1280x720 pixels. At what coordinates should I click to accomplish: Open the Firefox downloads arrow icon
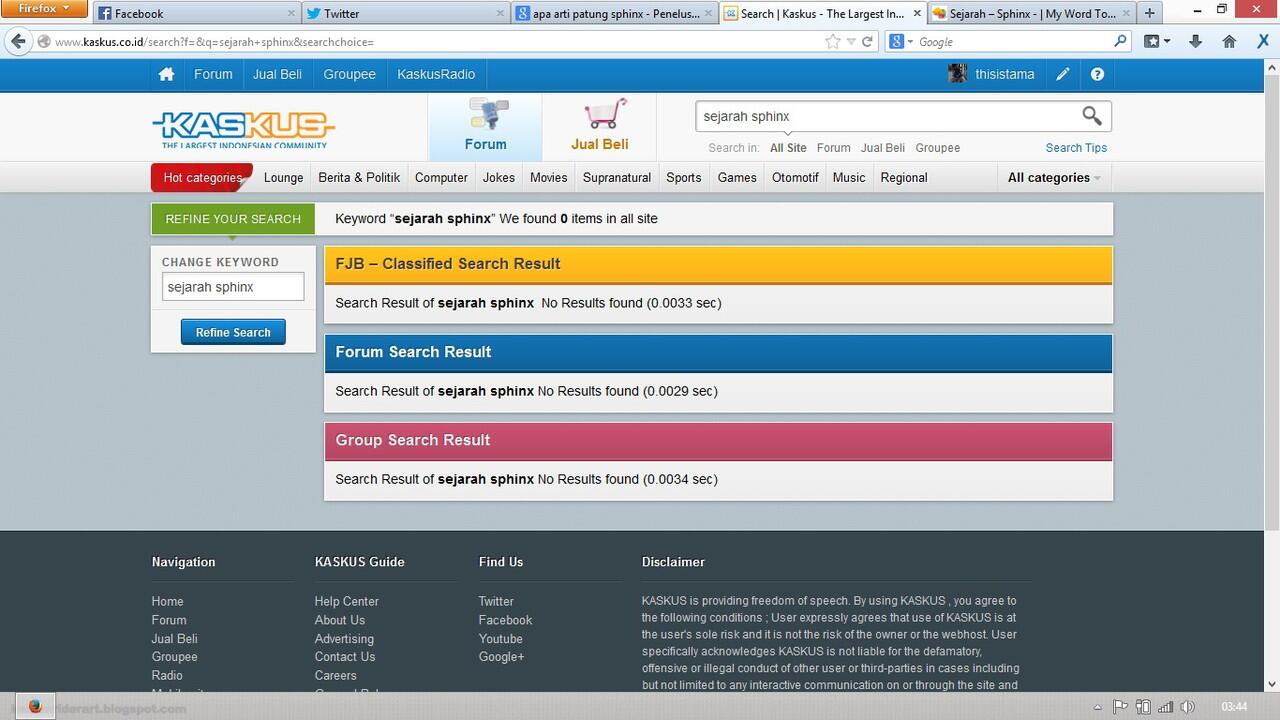[x=1195, y=42]
